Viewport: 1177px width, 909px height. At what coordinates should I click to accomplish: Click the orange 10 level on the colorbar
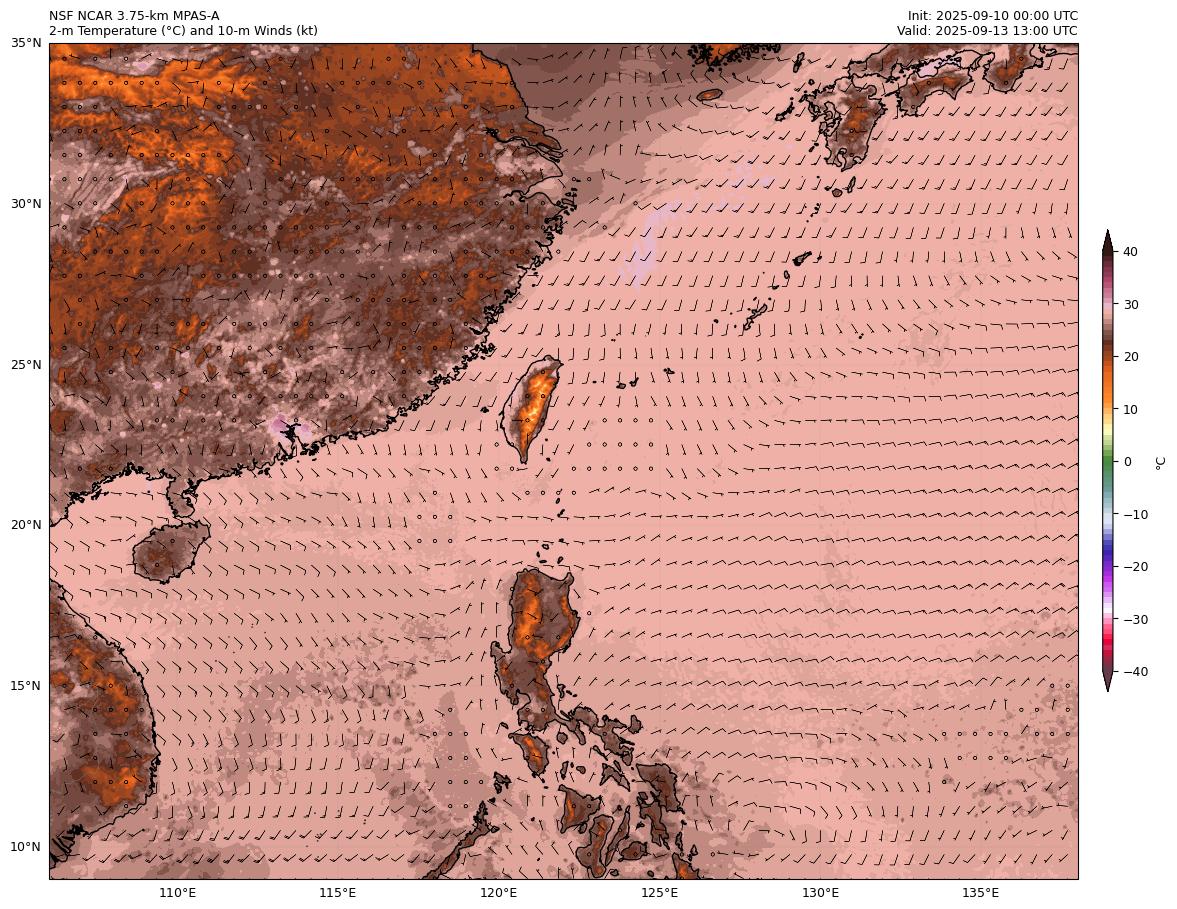(x=1108, y=409)
